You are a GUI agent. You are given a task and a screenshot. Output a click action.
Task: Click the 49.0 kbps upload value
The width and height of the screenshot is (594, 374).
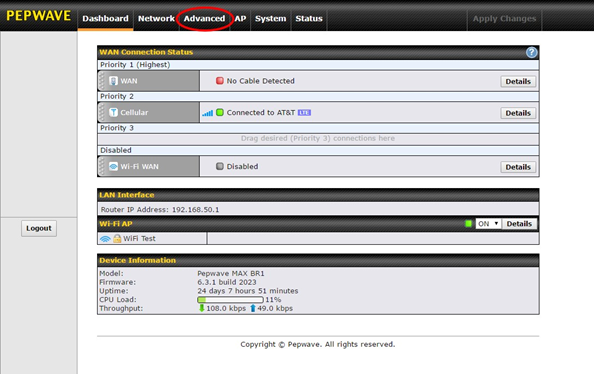[x=275, y=308]
